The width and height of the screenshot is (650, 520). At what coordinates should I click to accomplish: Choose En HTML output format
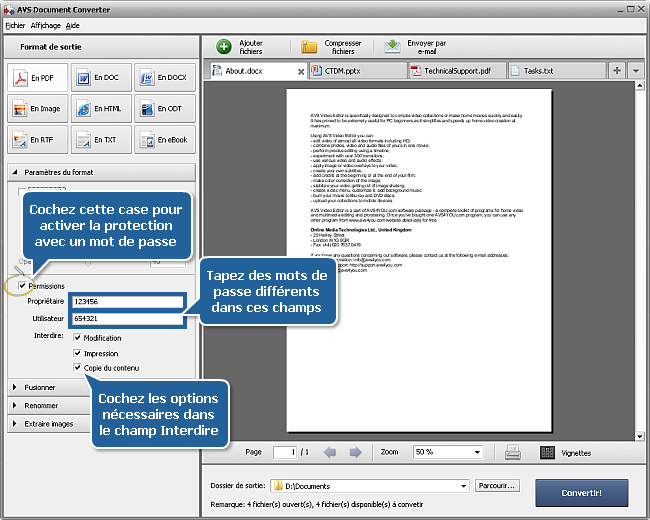[x=101, y=109]
